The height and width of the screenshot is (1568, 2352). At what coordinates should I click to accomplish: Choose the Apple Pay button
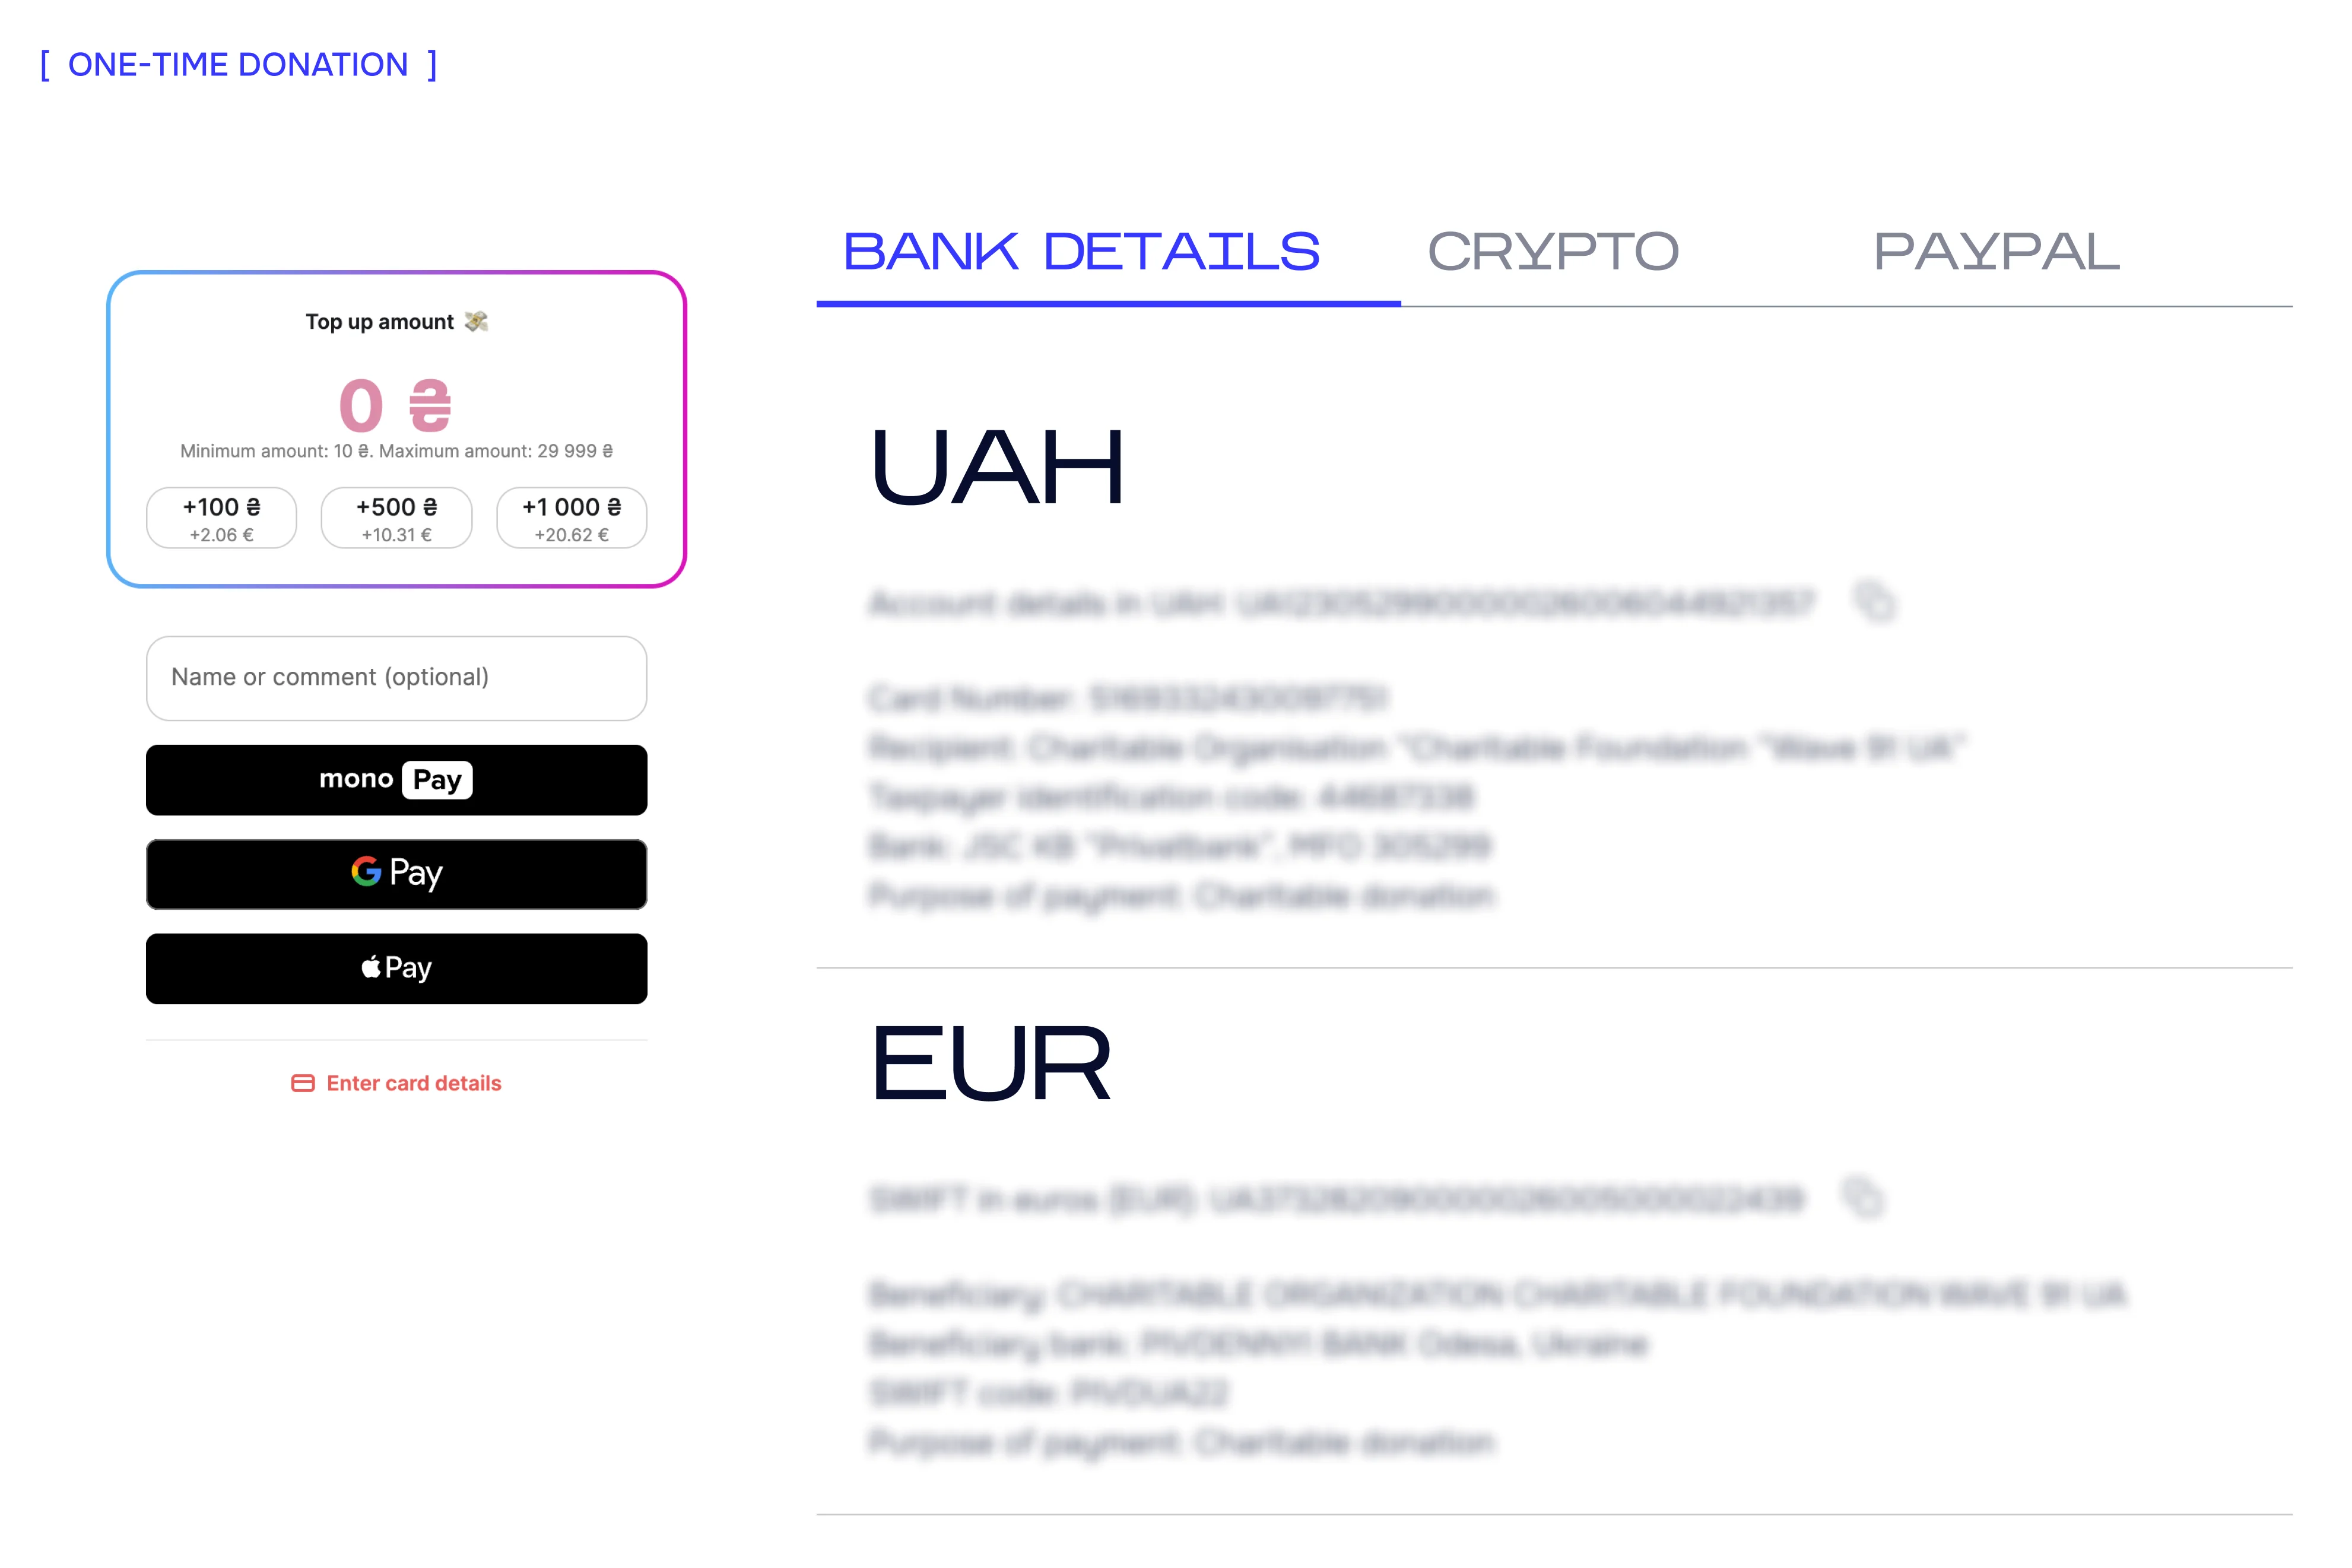click(396, 968)
